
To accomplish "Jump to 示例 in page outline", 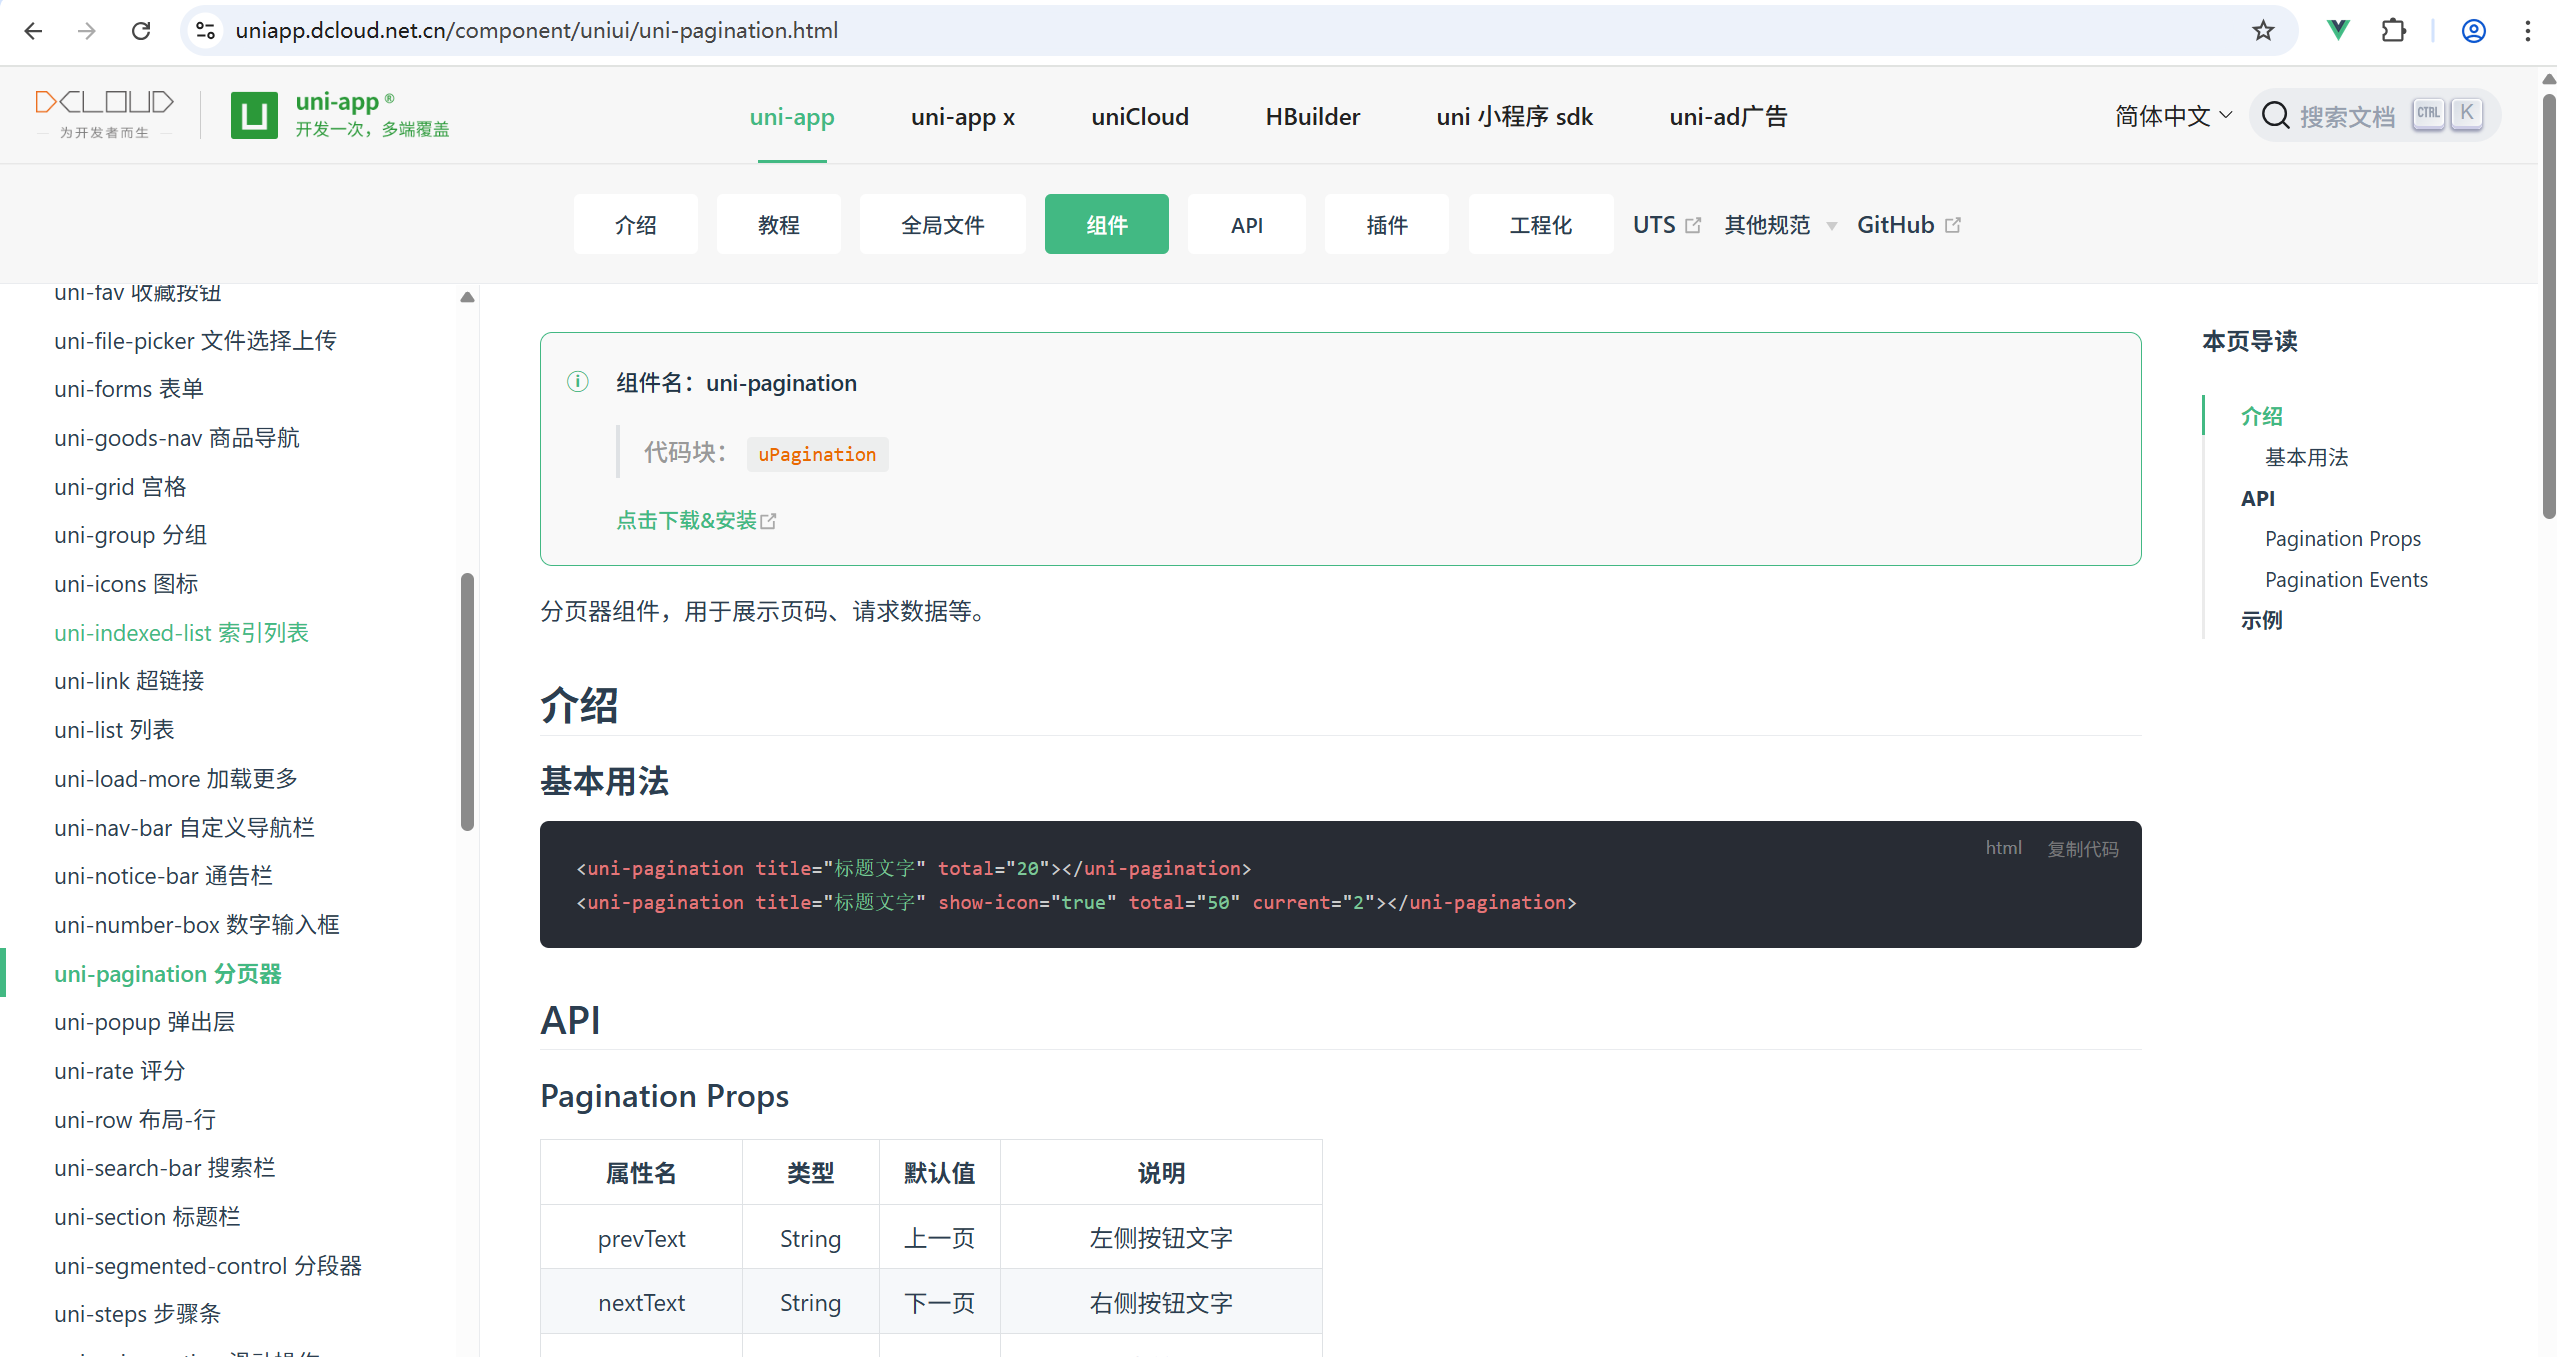I will 2261,621.
